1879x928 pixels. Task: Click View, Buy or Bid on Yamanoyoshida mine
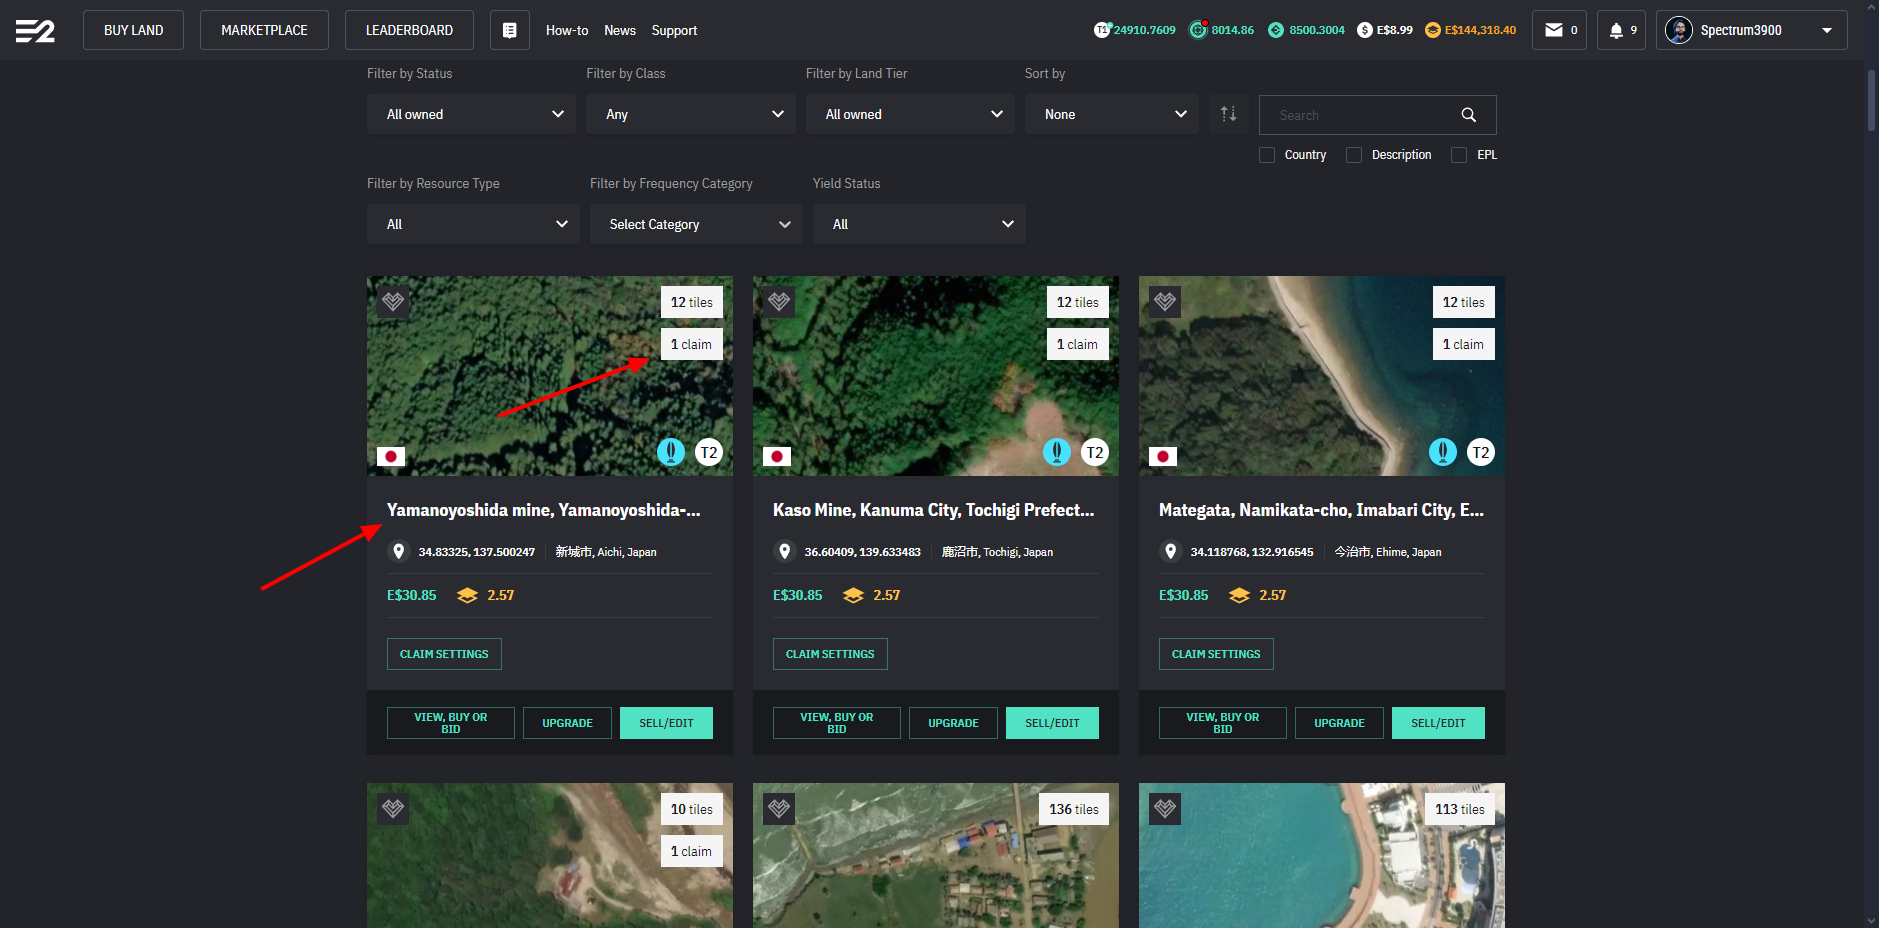point(451,723)
